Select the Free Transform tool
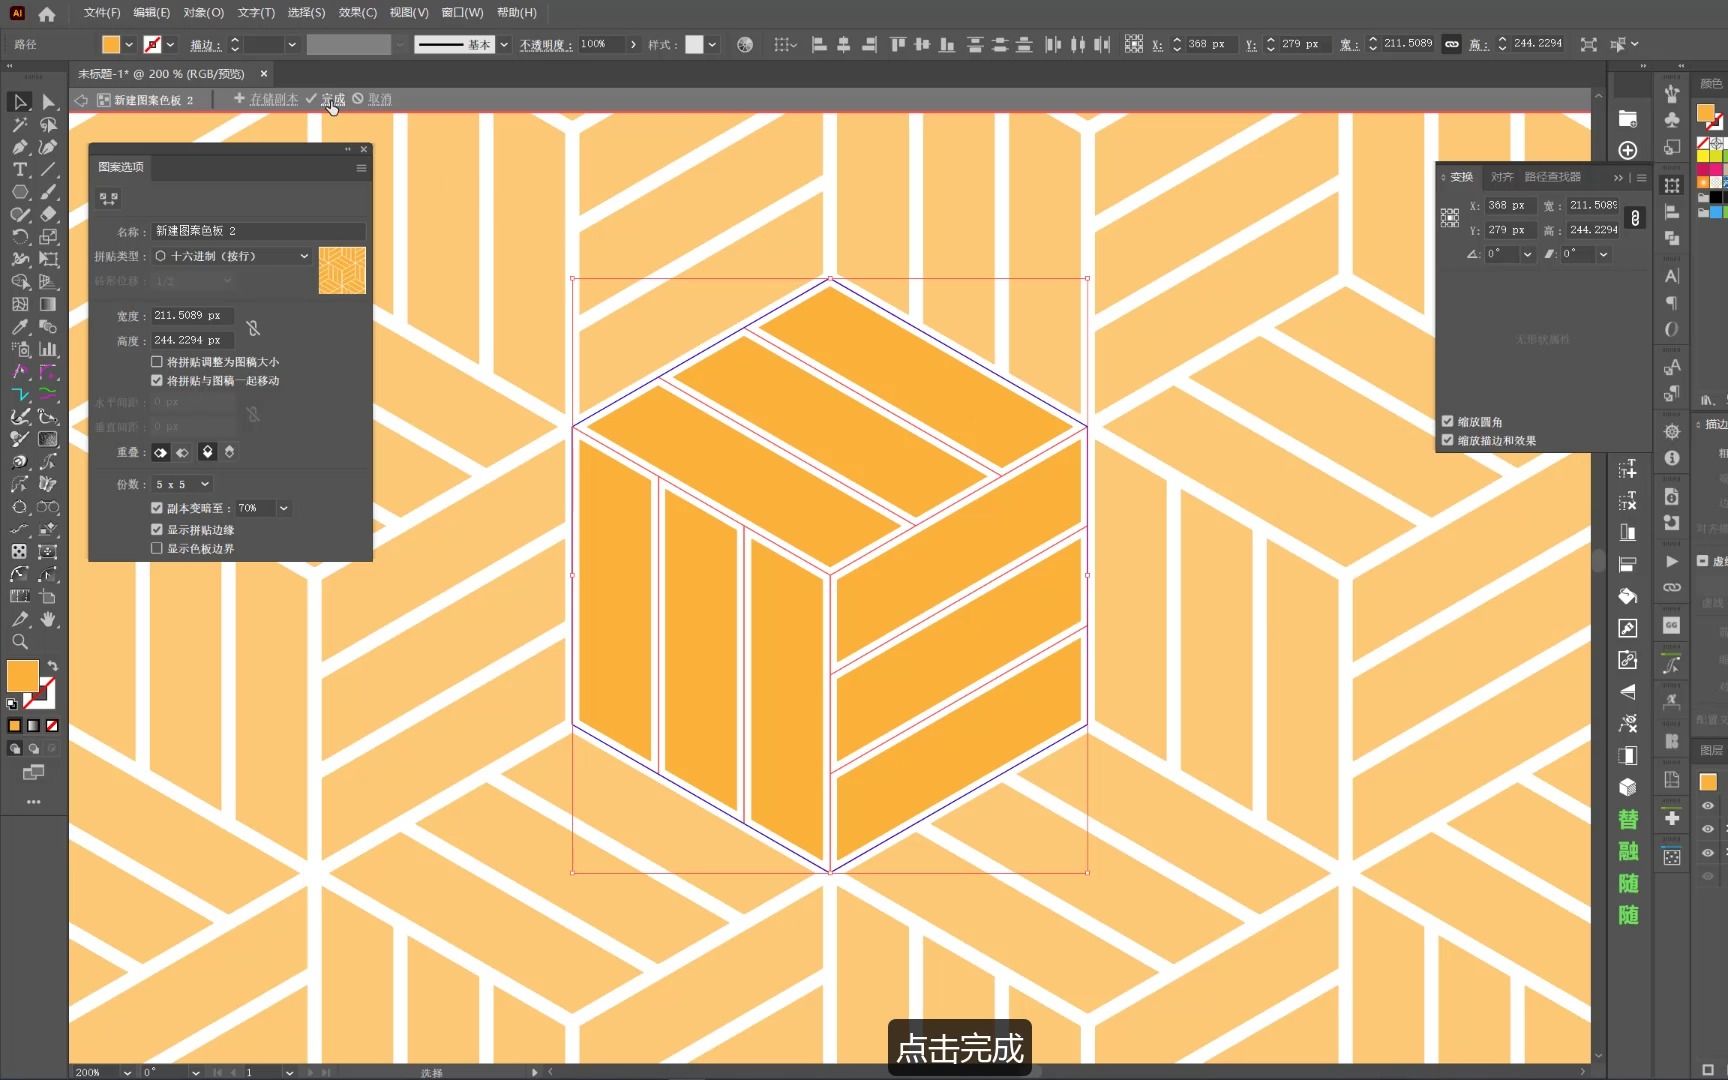Viewport: 1728px width, 1080px height. pyautogui.click(x=48, y=259)
